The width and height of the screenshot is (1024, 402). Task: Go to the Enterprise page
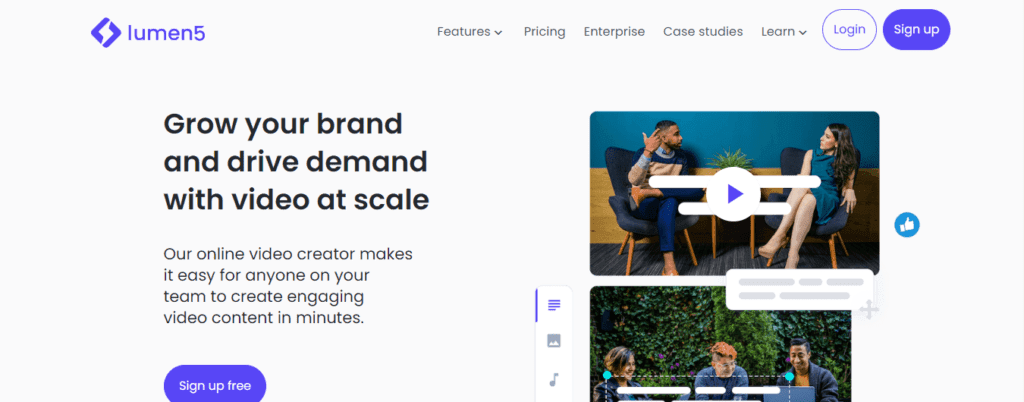pyautogui.click(x=614, y=31)
